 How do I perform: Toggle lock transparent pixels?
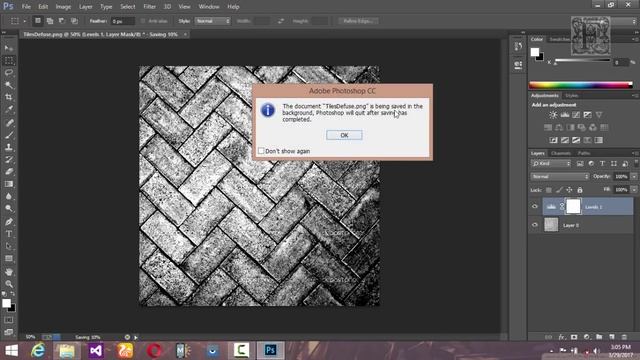(549, 190)
